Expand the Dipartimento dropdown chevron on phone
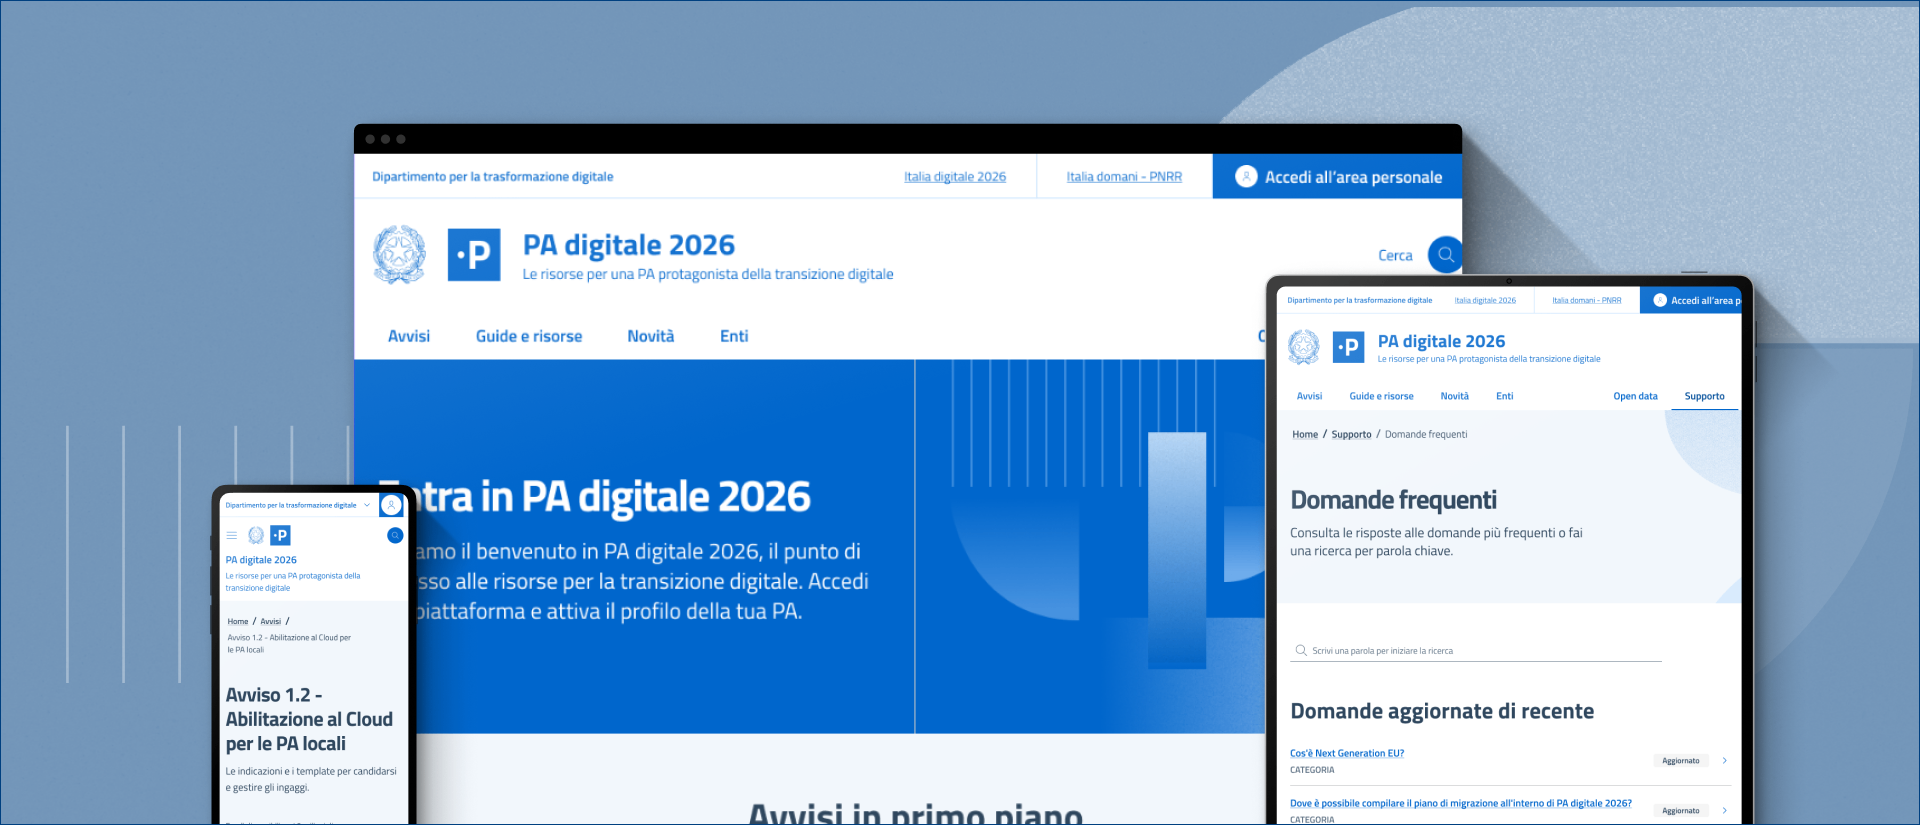Screen dimensions: 1920x825 (367, 505)
